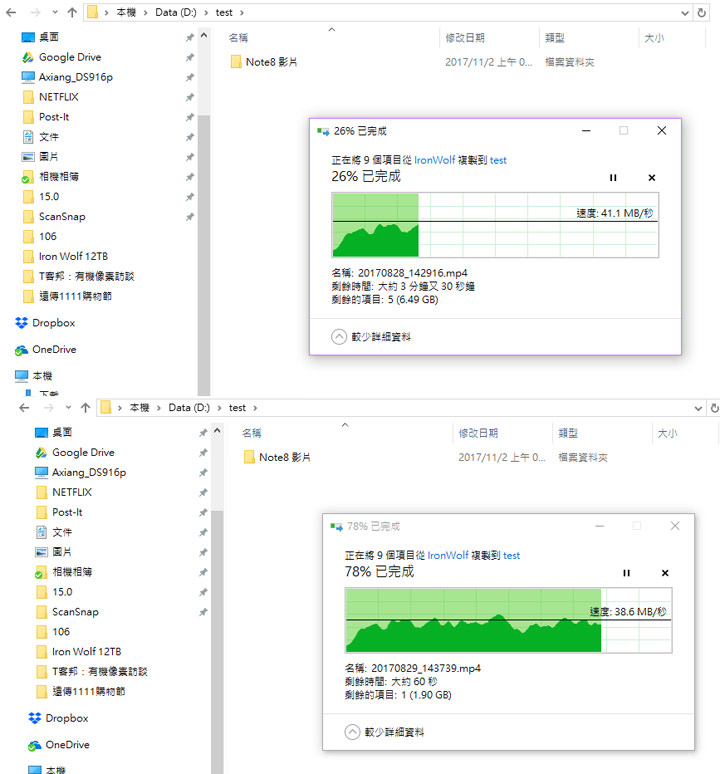Click the pin icon beside 桌面 in the lower sidebar
Screen dimensions: 720x774
[203, 433]
